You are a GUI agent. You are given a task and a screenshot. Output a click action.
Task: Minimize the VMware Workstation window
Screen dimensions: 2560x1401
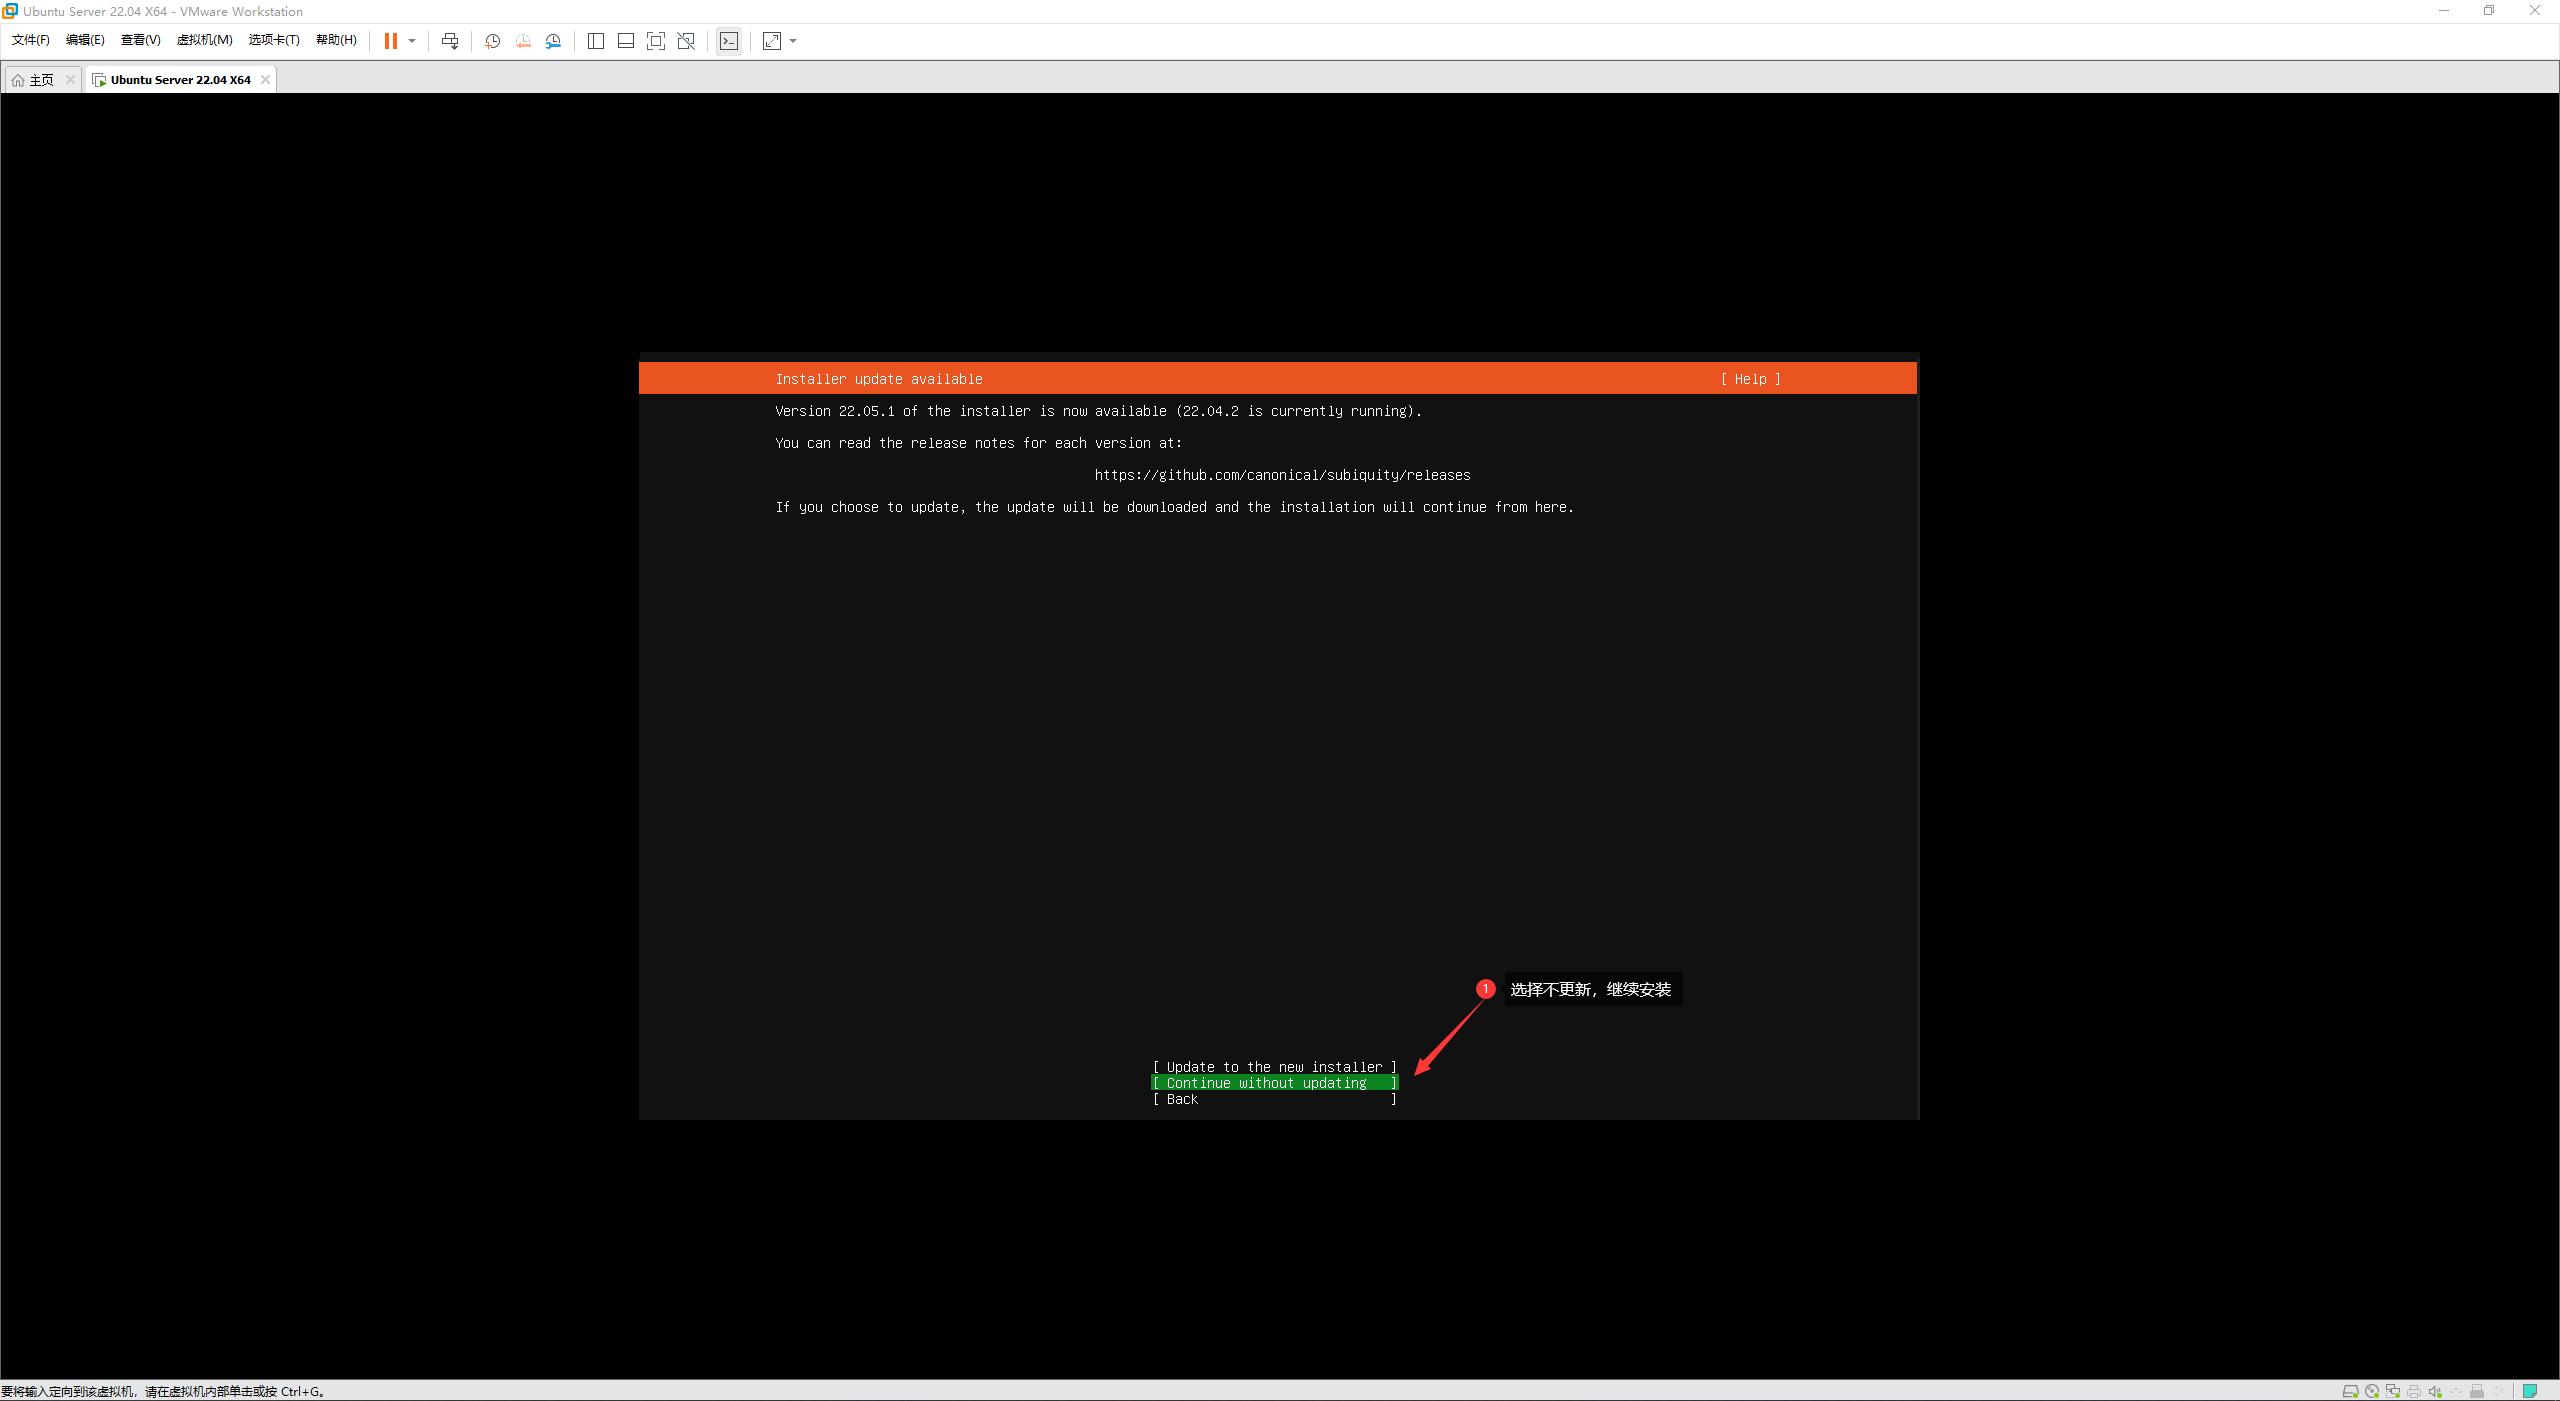(2443, 11)
